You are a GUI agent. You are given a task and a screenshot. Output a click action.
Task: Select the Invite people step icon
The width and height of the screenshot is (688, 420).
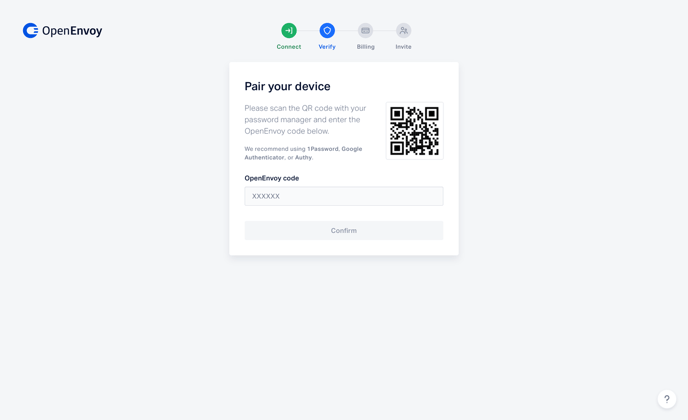pyautogui.click(x=403, y=31)
